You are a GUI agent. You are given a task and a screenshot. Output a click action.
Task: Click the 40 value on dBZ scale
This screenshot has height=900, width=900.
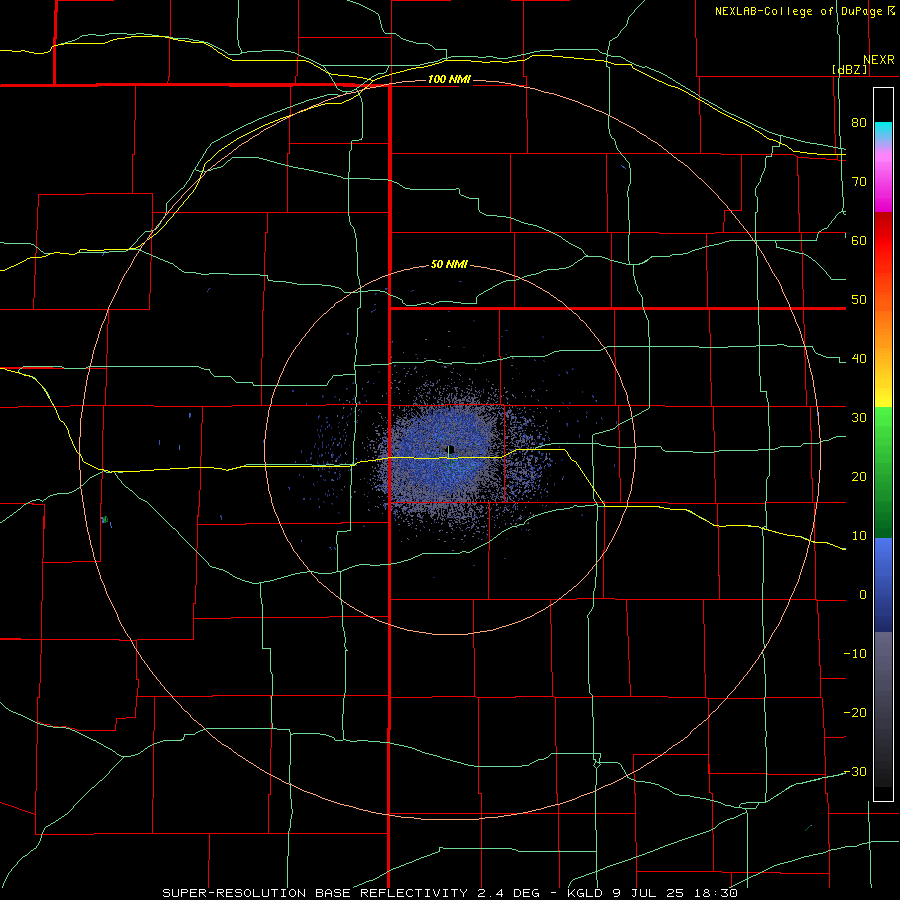pos(859,359)
